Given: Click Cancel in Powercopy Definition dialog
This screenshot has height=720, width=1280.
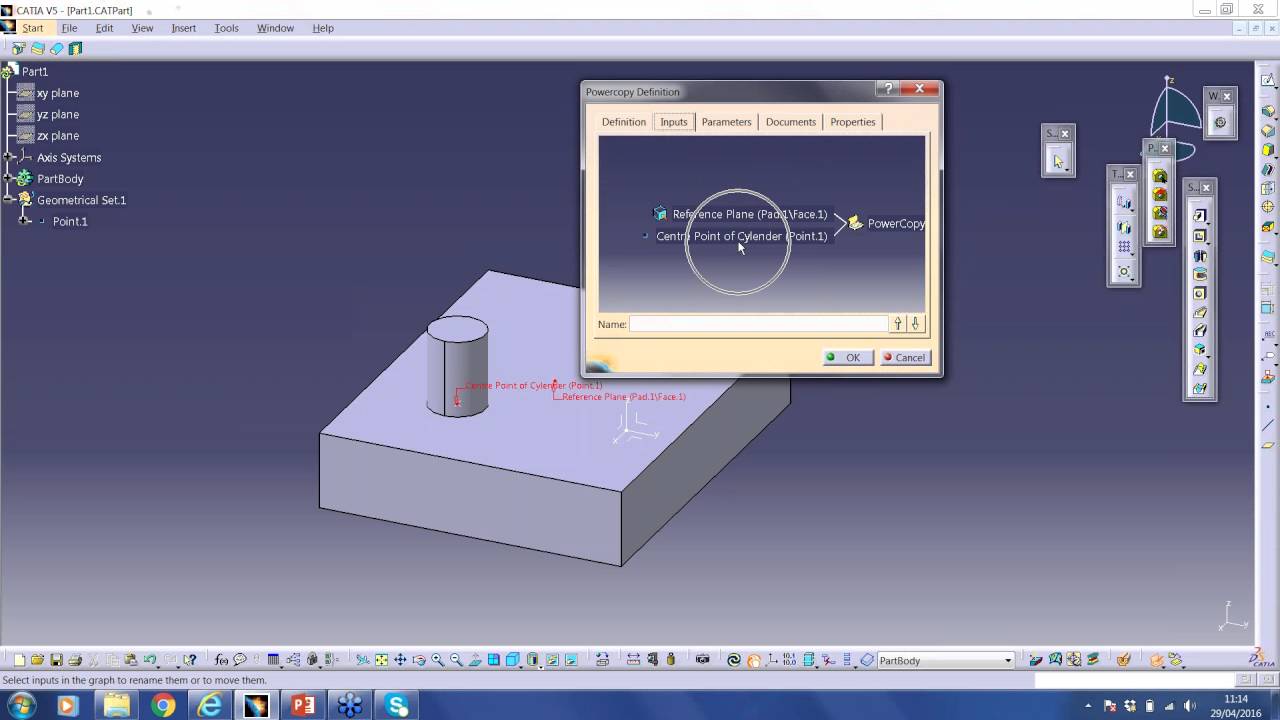Looking at the screenshot, I should pos(904,357).
